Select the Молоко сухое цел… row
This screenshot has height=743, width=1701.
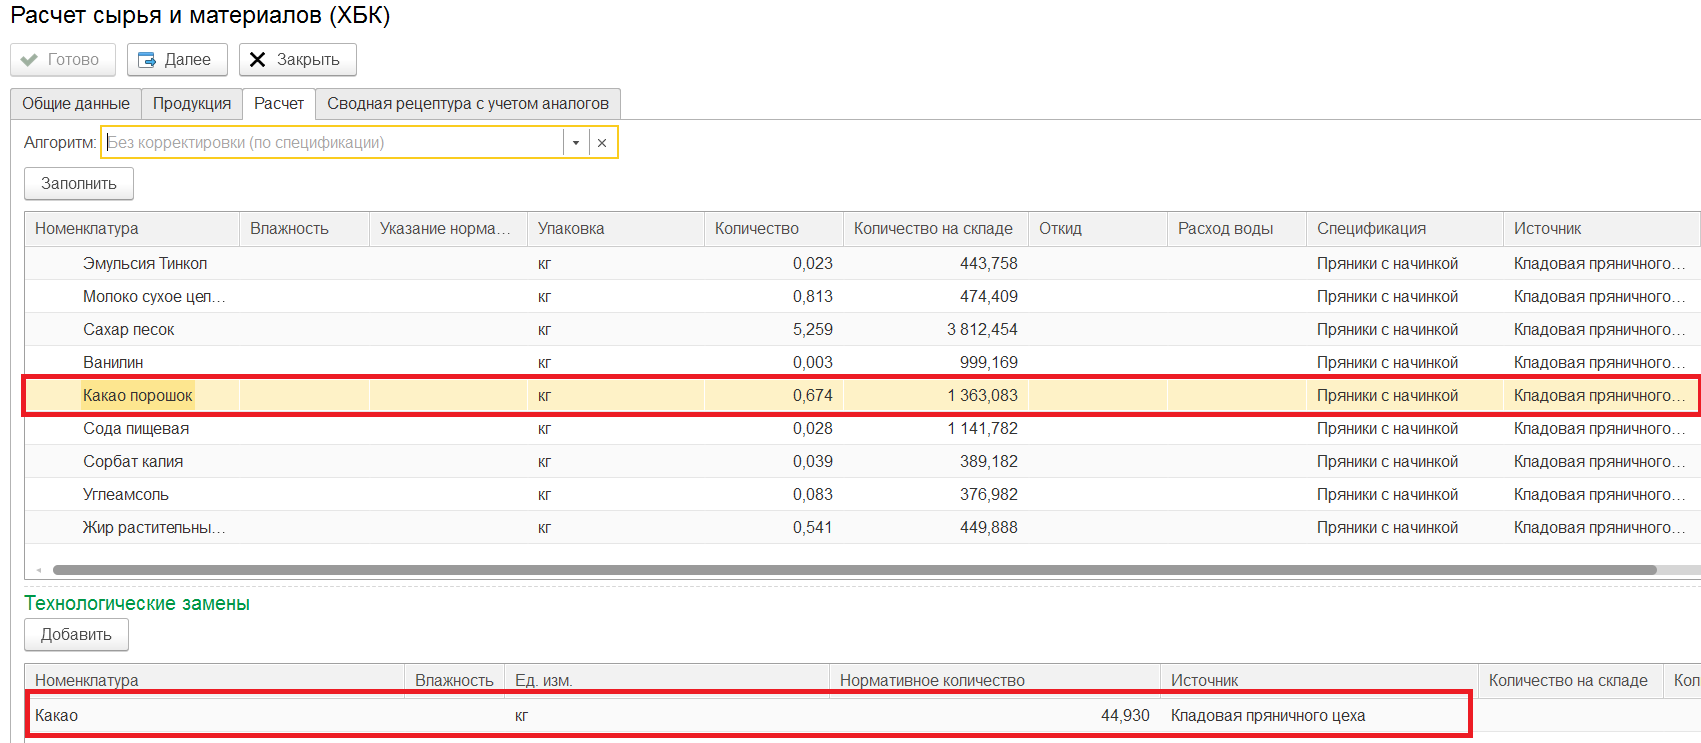[x=862, y=297]
